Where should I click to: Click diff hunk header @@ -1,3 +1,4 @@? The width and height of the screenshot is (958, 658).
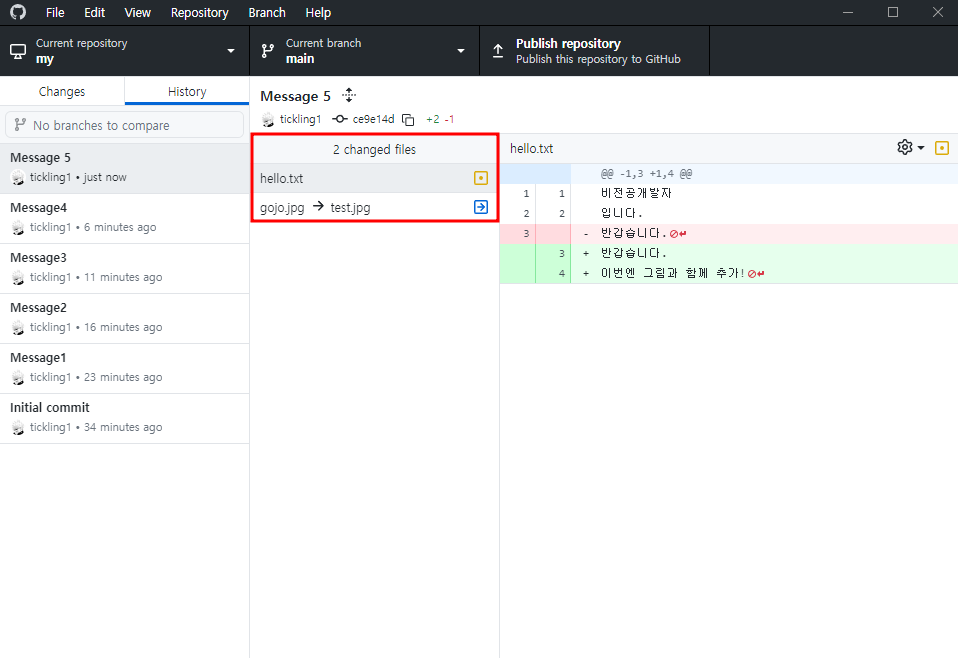tap(646, 174)
